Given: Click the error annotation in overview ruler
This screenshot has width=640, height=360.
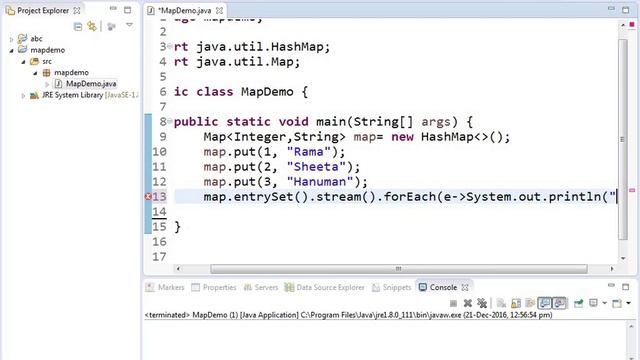Looking at the screenshot, I should tap(632, 190).
